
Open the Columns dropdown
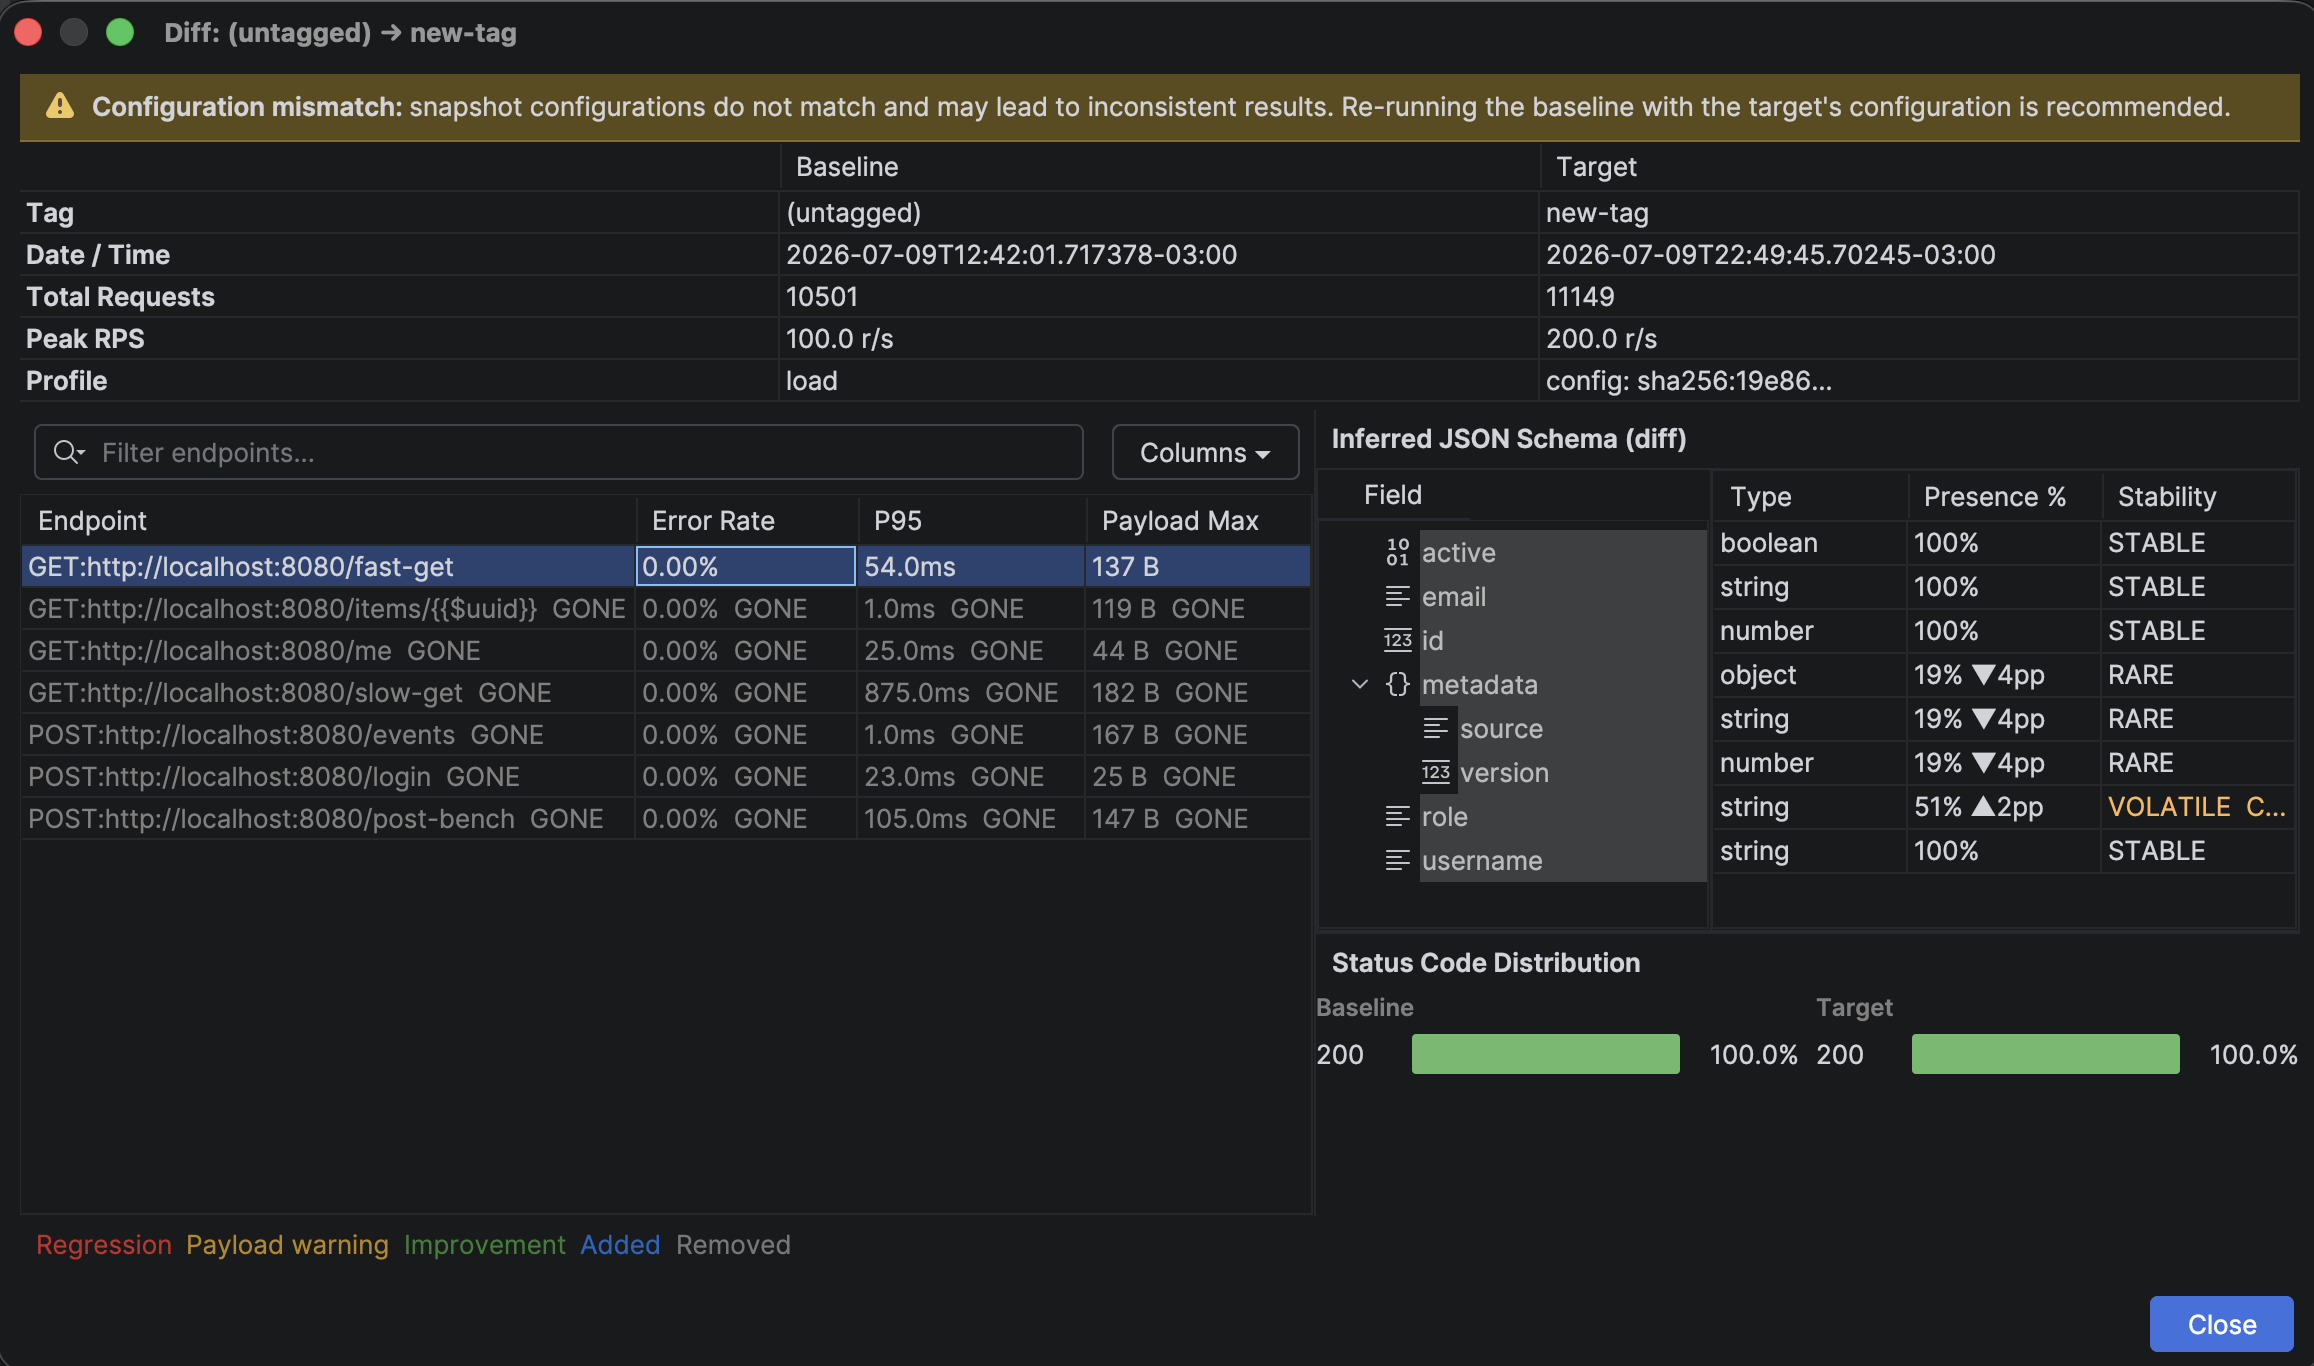click(x=1205, y=452)
